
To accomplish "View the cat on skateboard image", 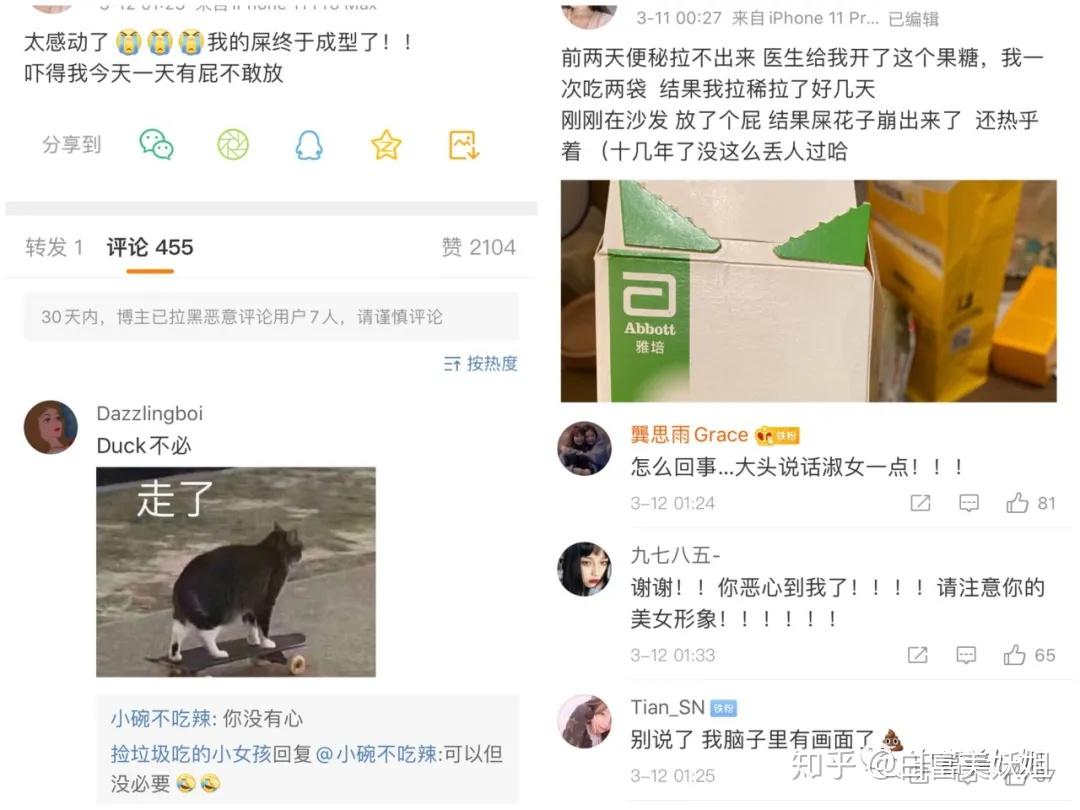I will [236, 572].
